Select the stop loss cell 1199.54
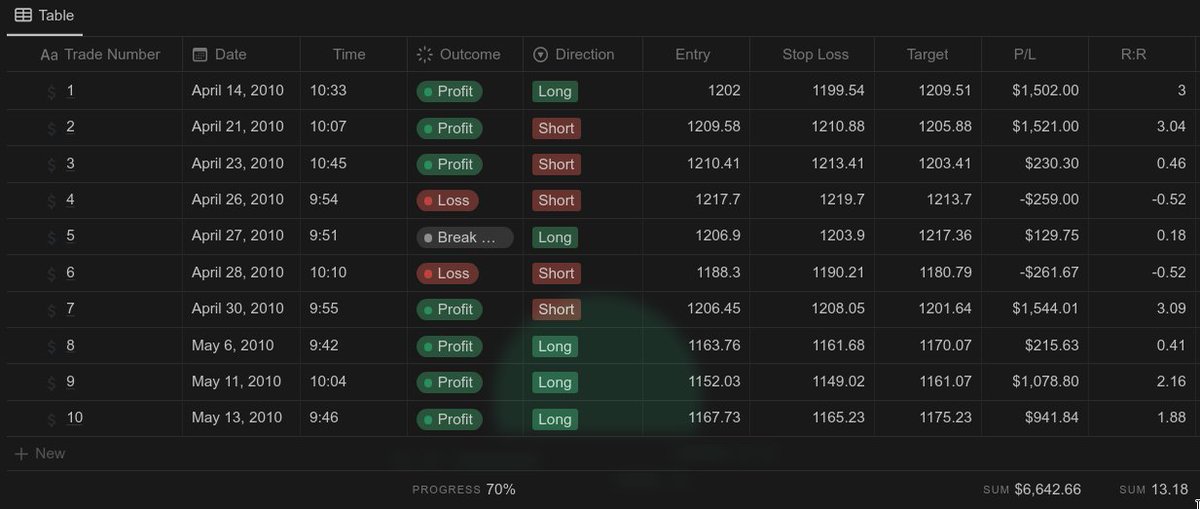The width and height of the screenshot is (1200, 509). click(x=812, y=90)
